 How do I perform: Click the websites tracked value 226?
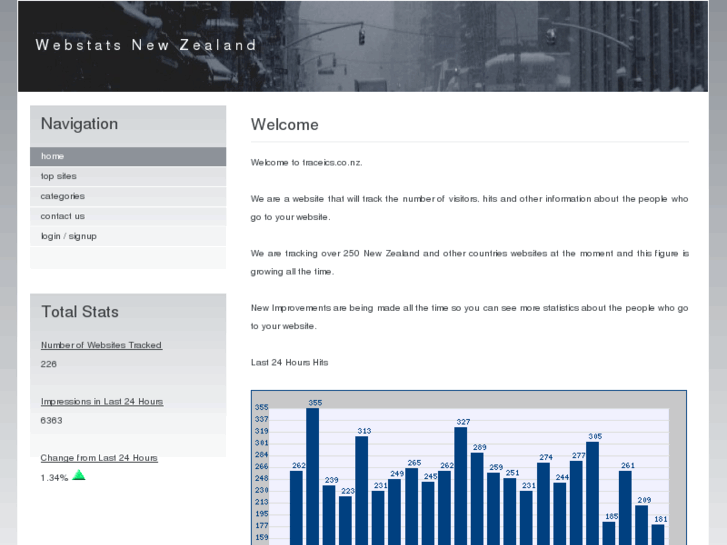[x=49, y=364]
